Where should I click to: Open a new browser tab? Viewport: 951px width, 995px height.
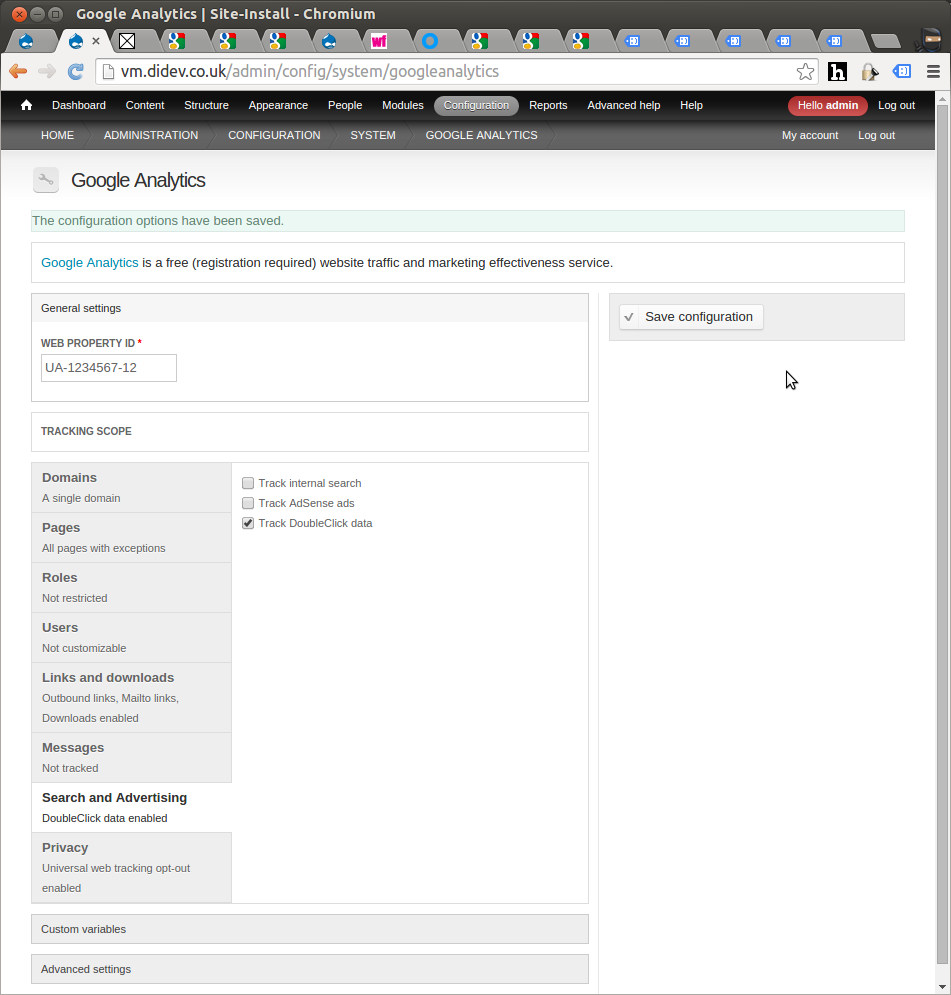point(886,41)
